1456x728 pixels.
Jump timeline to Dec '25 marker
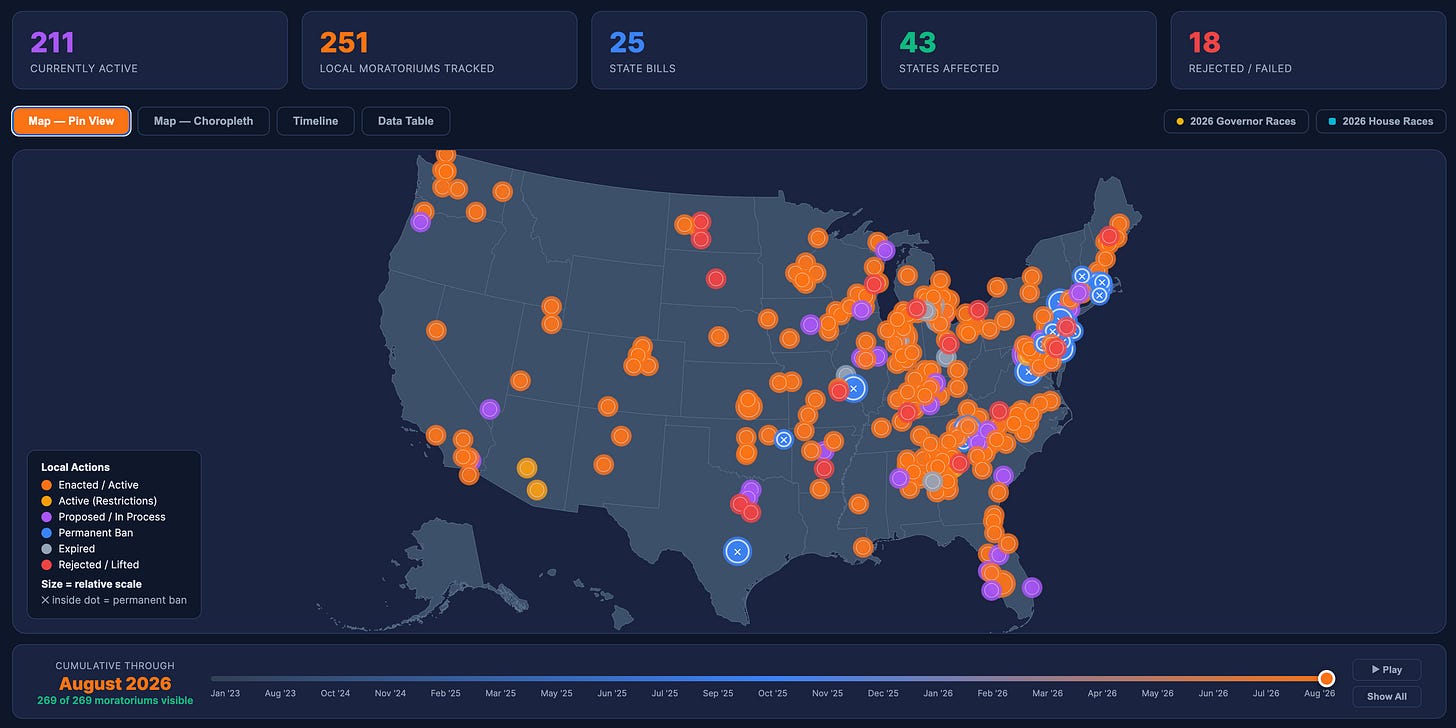[x=883, y=693]
